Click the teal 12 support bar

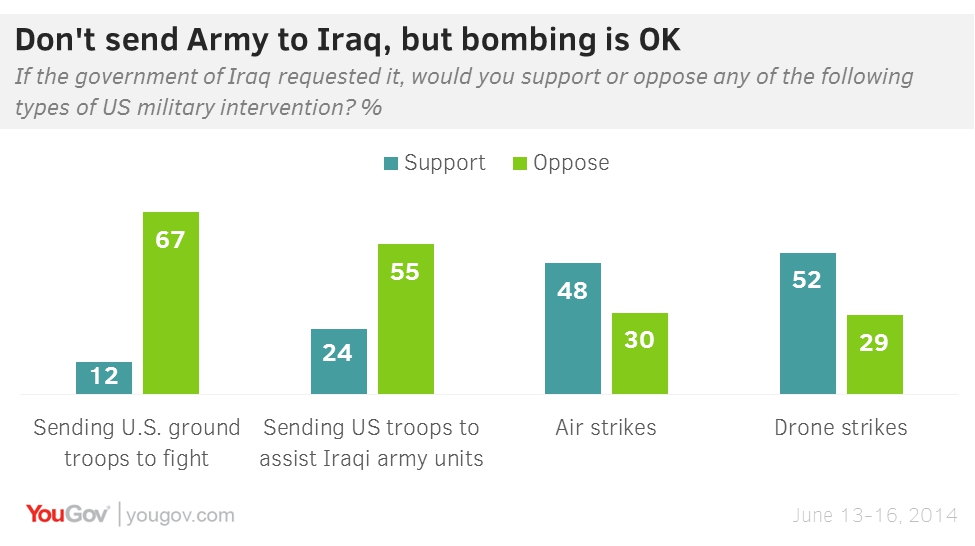[104, 377]
